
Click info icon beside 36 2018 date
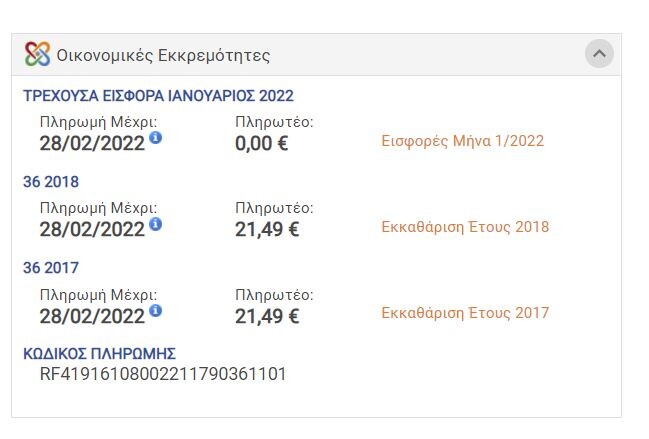(155, 224)
